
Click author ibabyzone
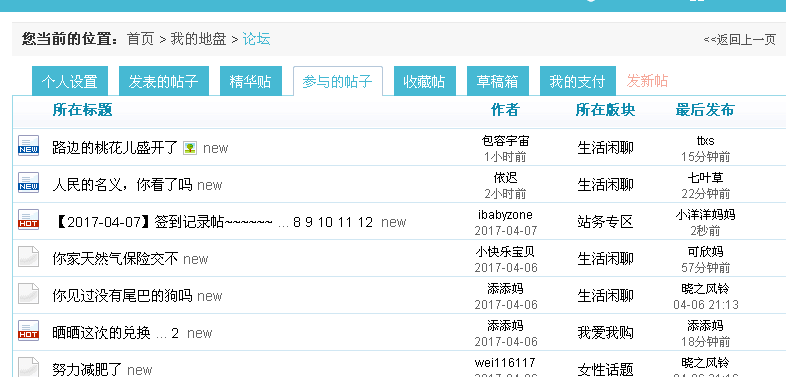[x=505, y=215]
